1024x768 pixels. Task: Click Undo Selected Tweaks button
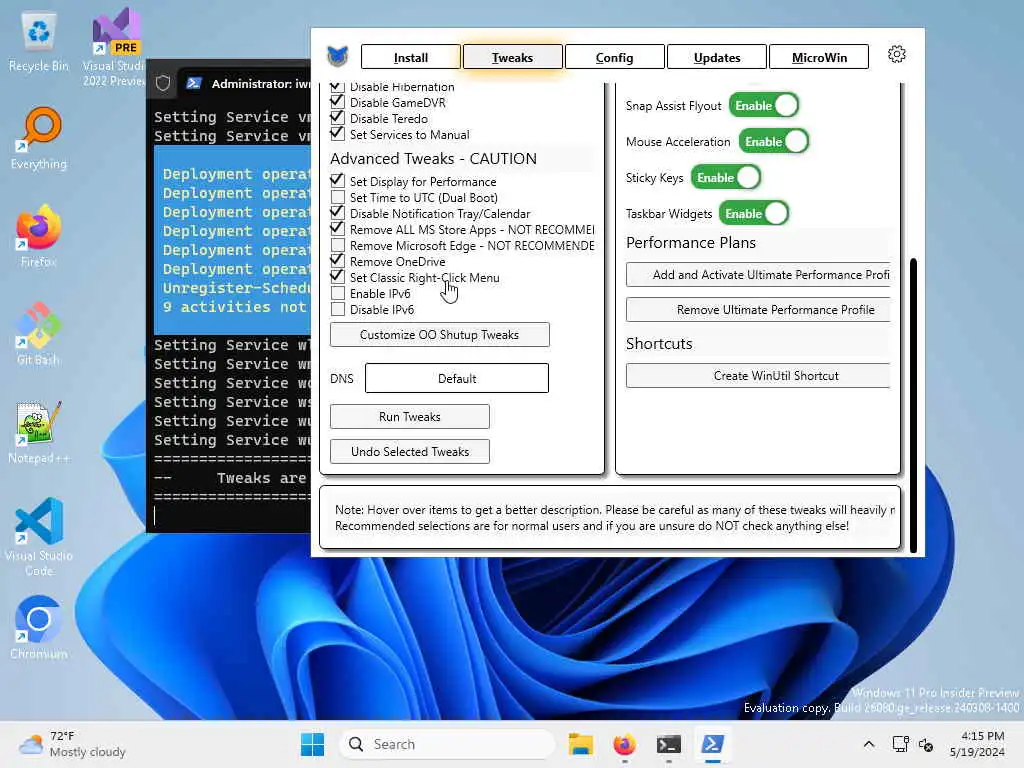pos(409,451)
